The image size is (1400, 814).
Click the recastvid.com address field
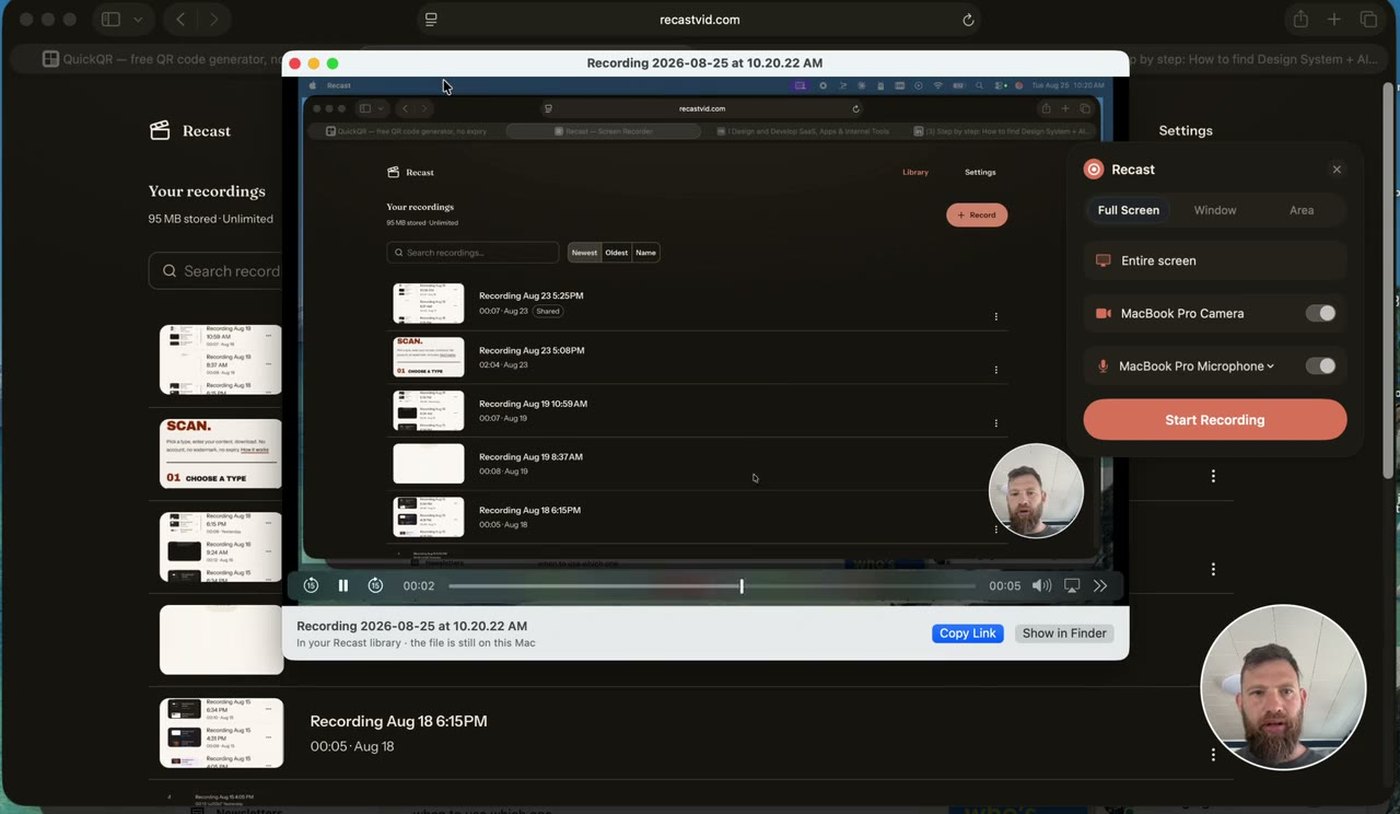[x=699, y=20]
